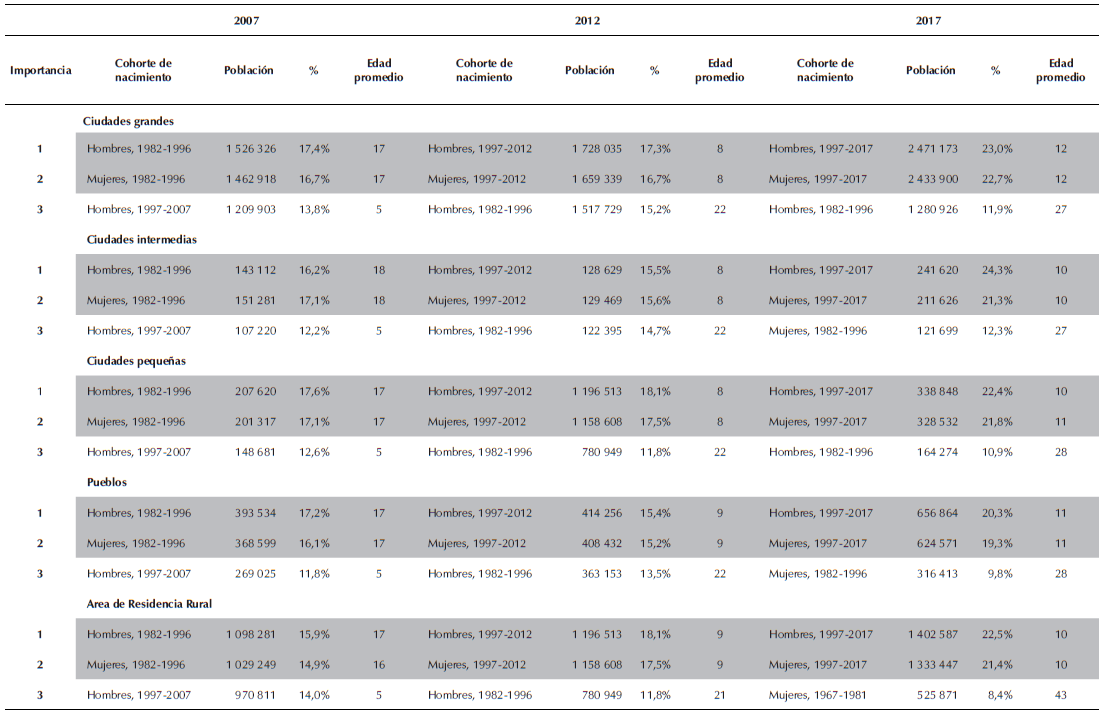Viewport: 1103px width, 714px height.
Task: Click the 2007 year column header
Action: pos(246,20)
